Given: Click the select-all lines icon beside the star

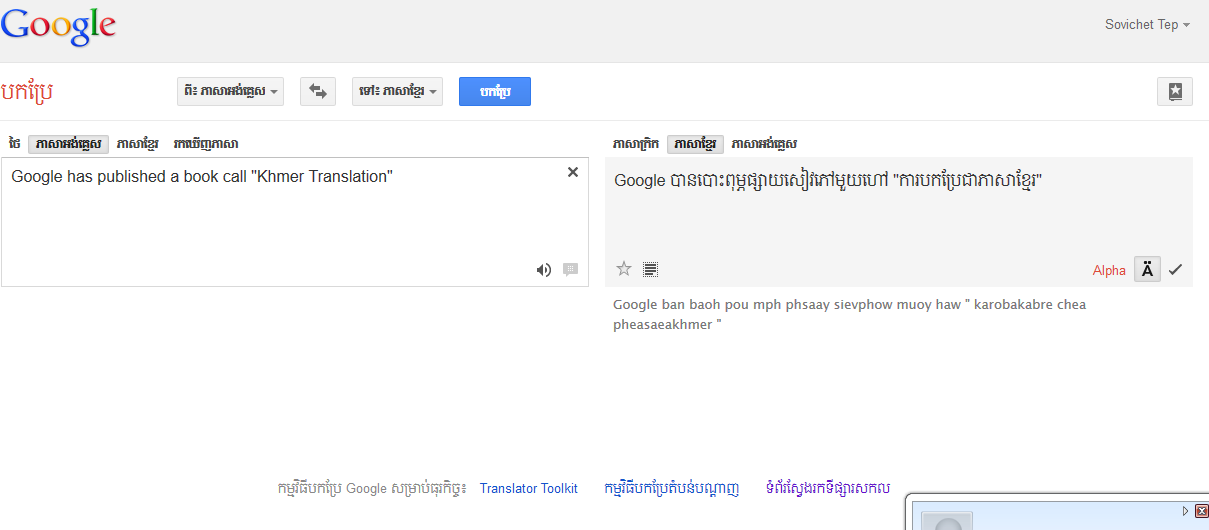Looking at the screenshot, I should tap(650, 269).
